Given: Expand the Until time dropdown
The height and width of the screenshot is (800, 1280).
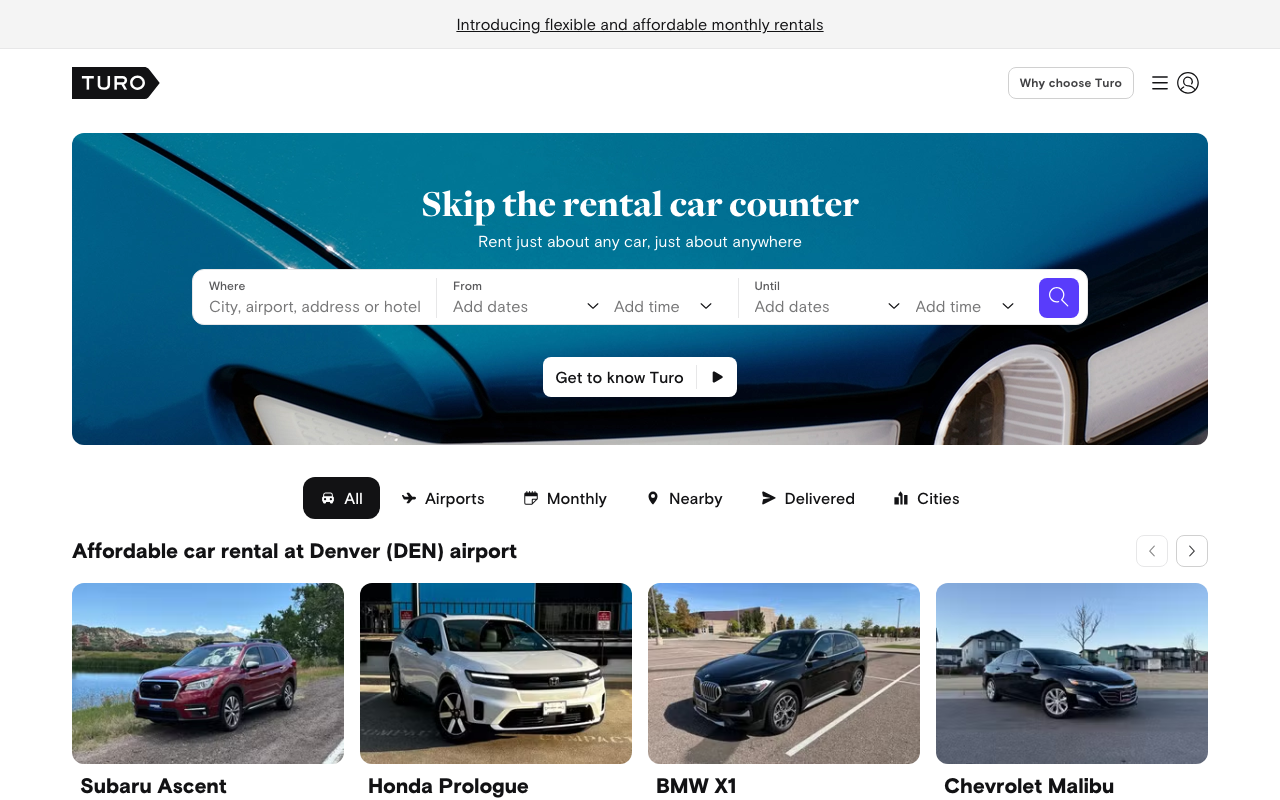Looking at the screenshot, I should 965,306.
